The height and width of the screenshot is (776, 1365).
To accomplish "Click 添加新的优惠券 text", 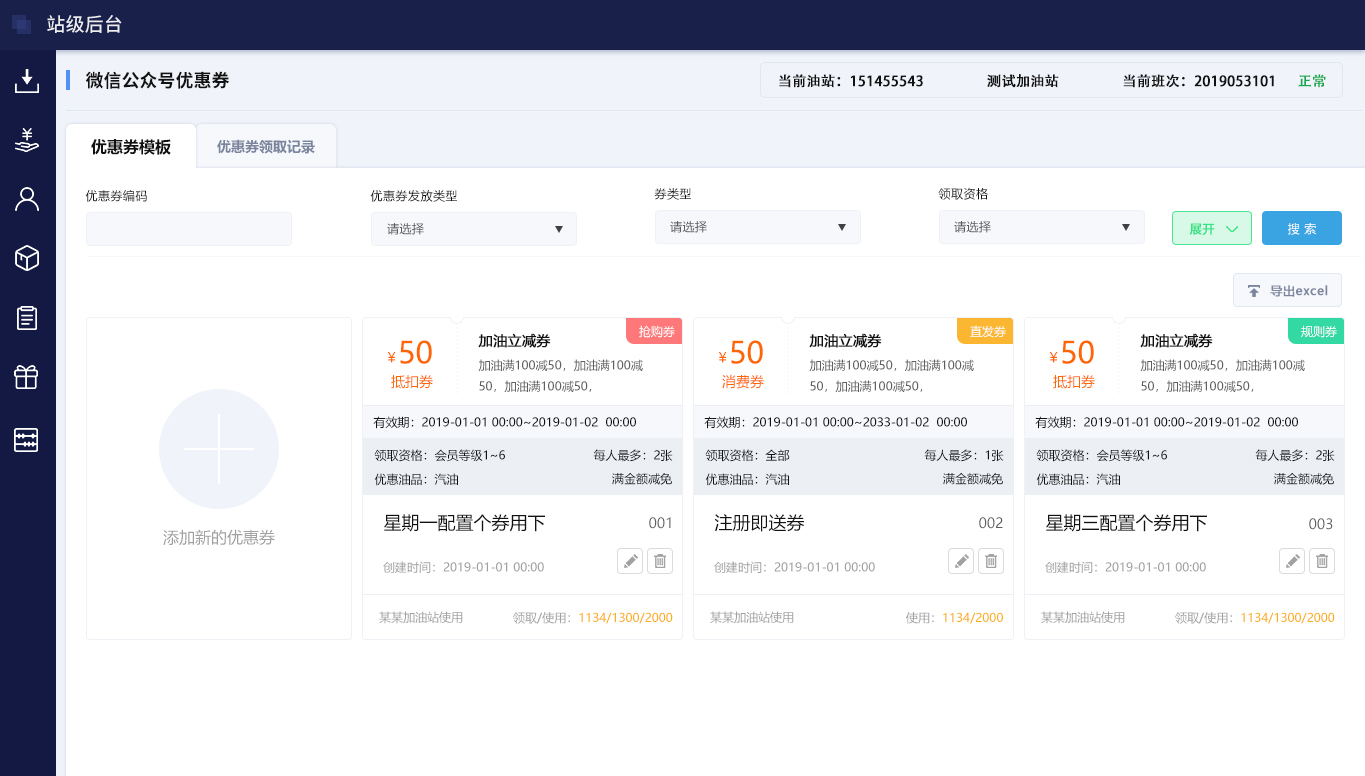I will 219,538.
